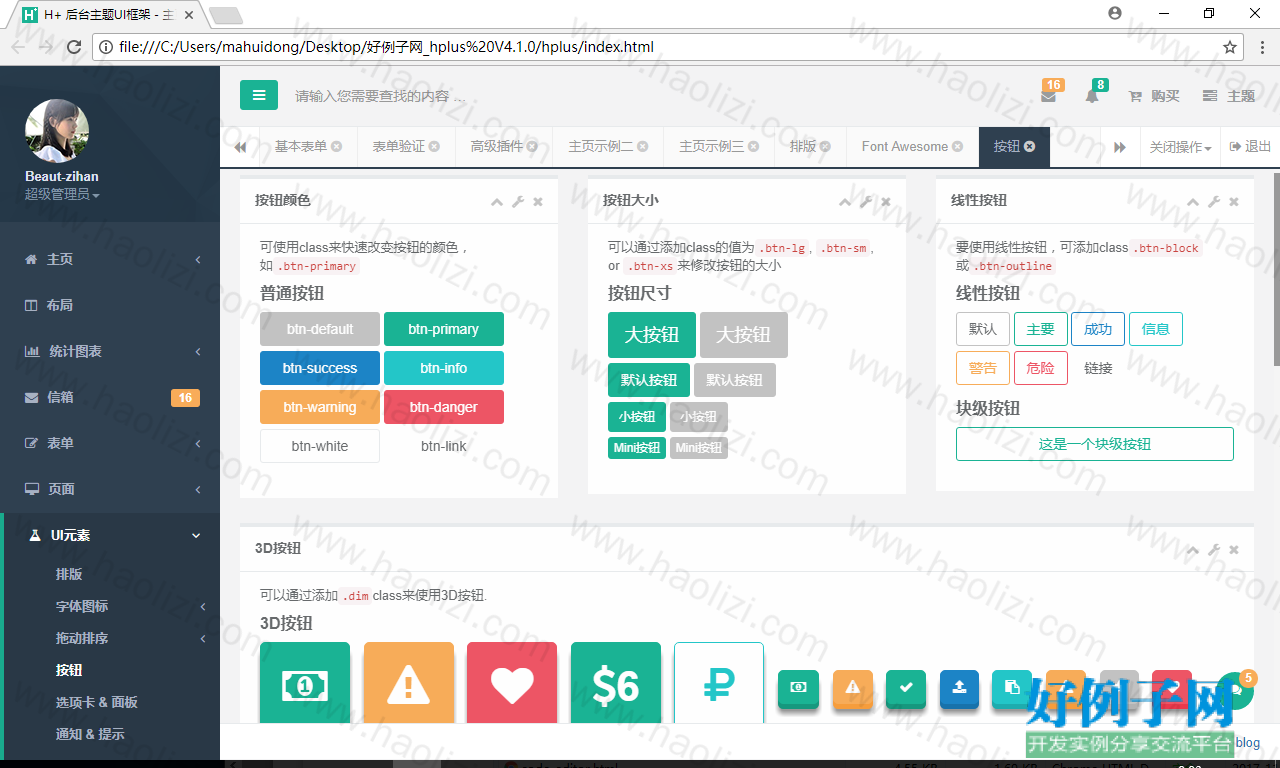Image resolution: width=1280 pixels, height=768 pixels.
Task: Click the small green checkmark 3D button
Action: click(906, 688)
